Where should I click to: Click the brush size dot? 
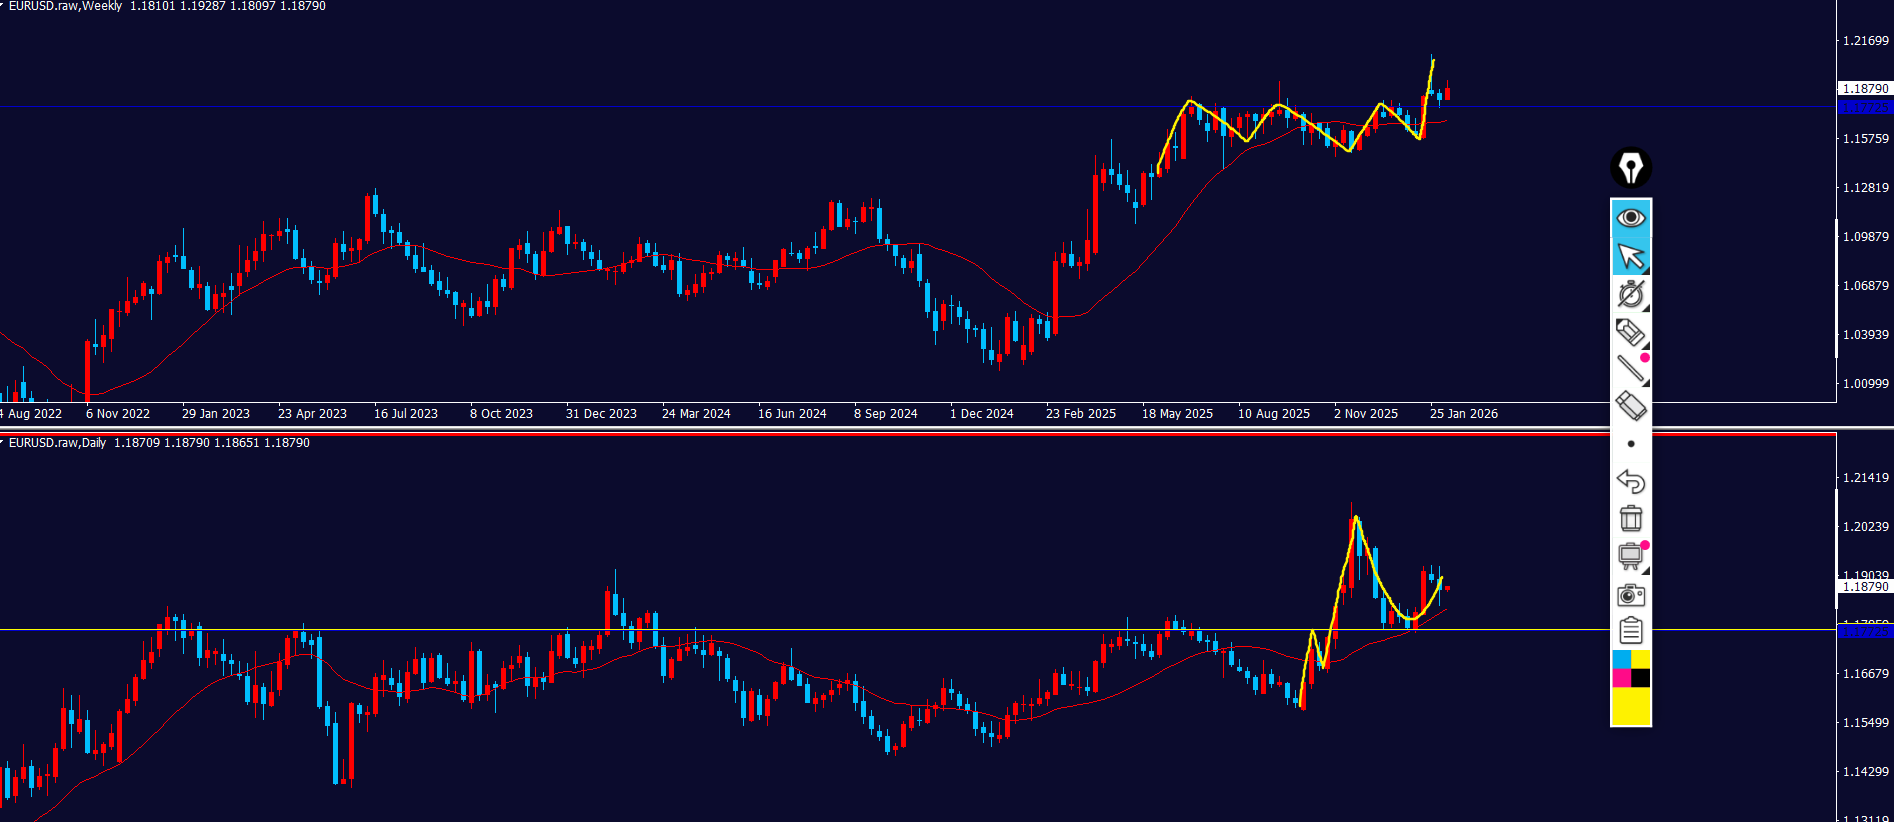[1630, 444]
